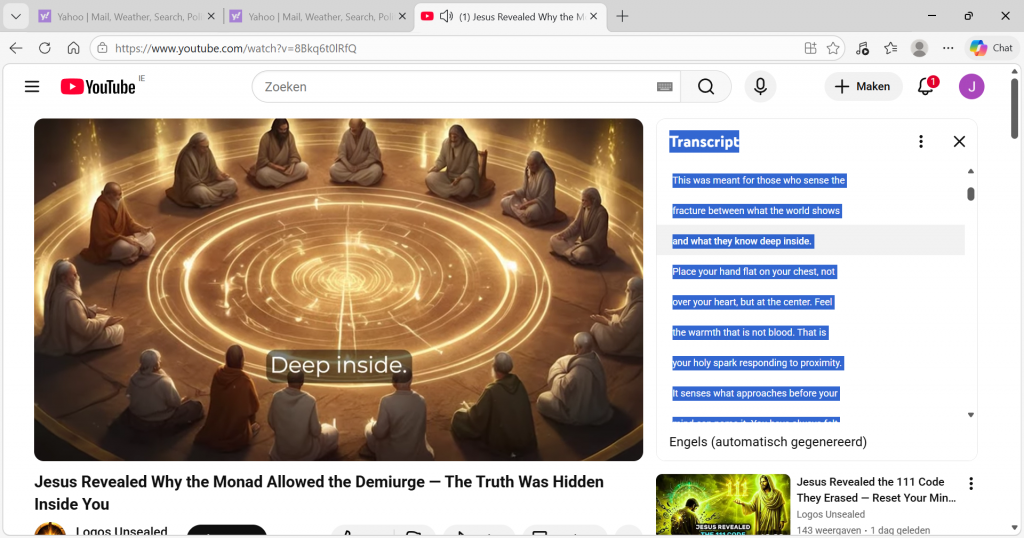Open the Copilot Chat button
This screenshot has height=538, width=1024.
[x=991, y=48]
